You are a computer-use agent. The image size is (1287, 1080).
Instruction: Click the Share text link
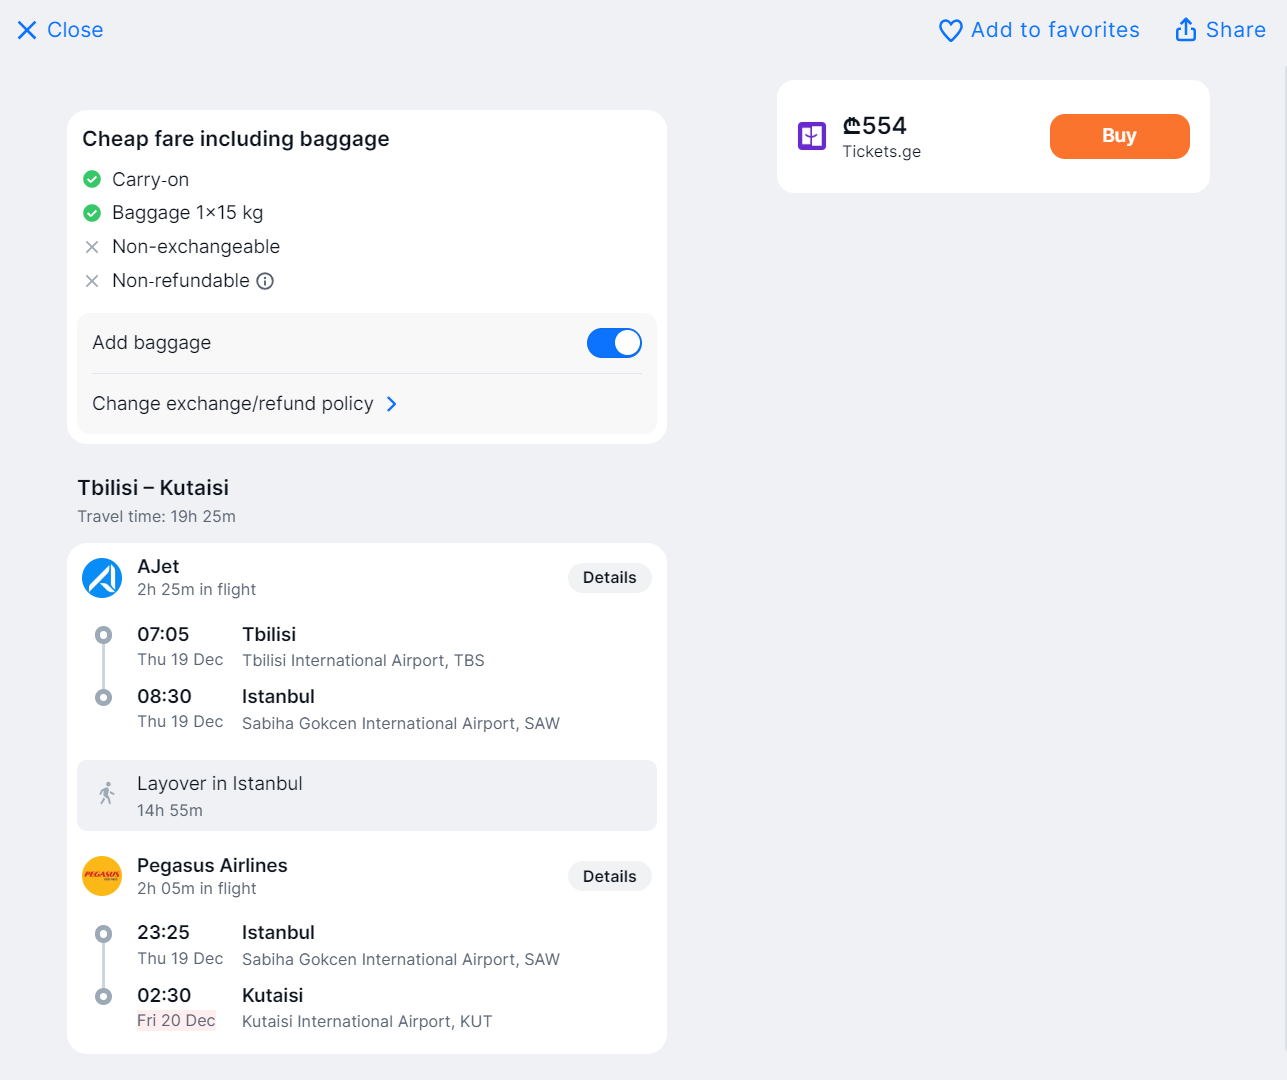[1236, 30]
